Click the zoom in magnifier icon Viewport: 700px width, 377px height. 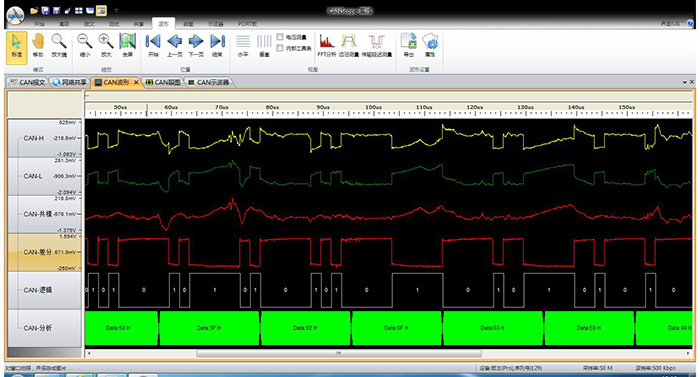click(106, 45)
